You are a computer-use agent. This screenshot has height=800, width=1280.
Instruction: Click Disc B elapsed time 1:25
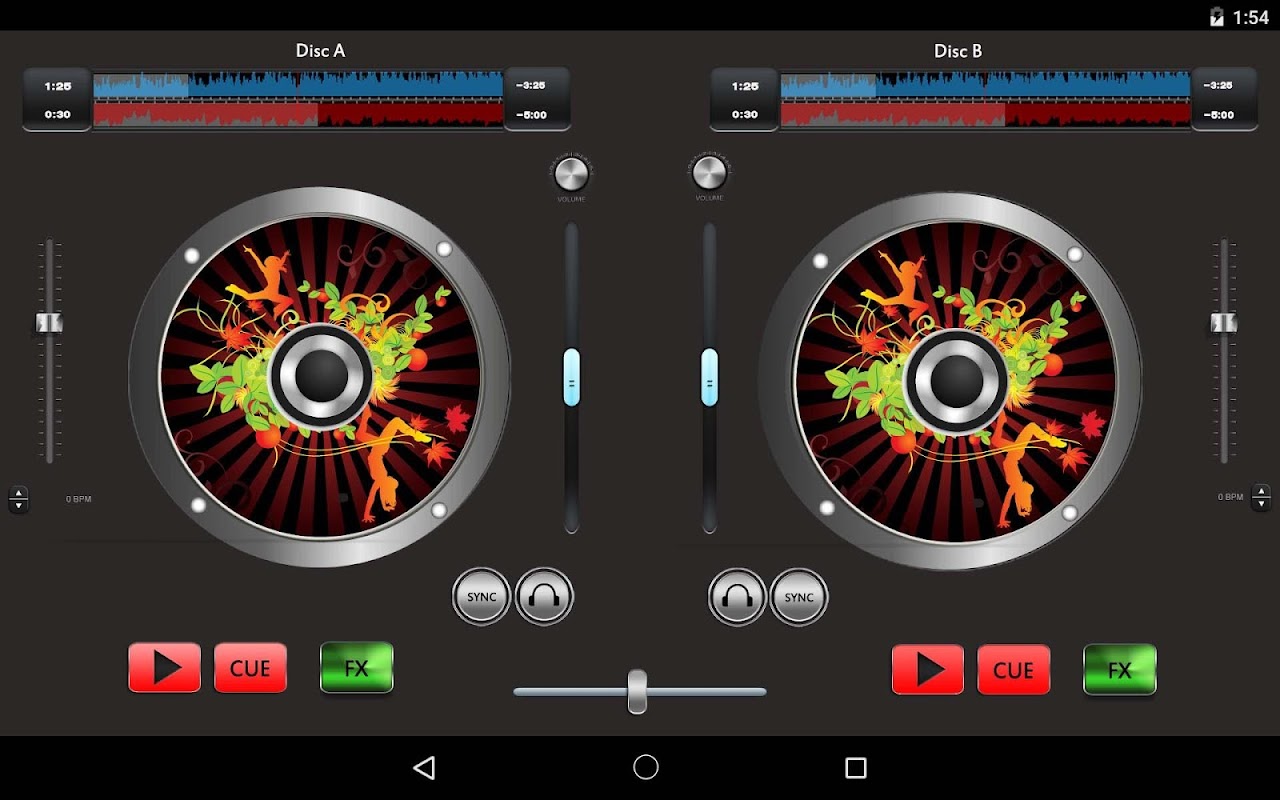click(x=745, y=86)
